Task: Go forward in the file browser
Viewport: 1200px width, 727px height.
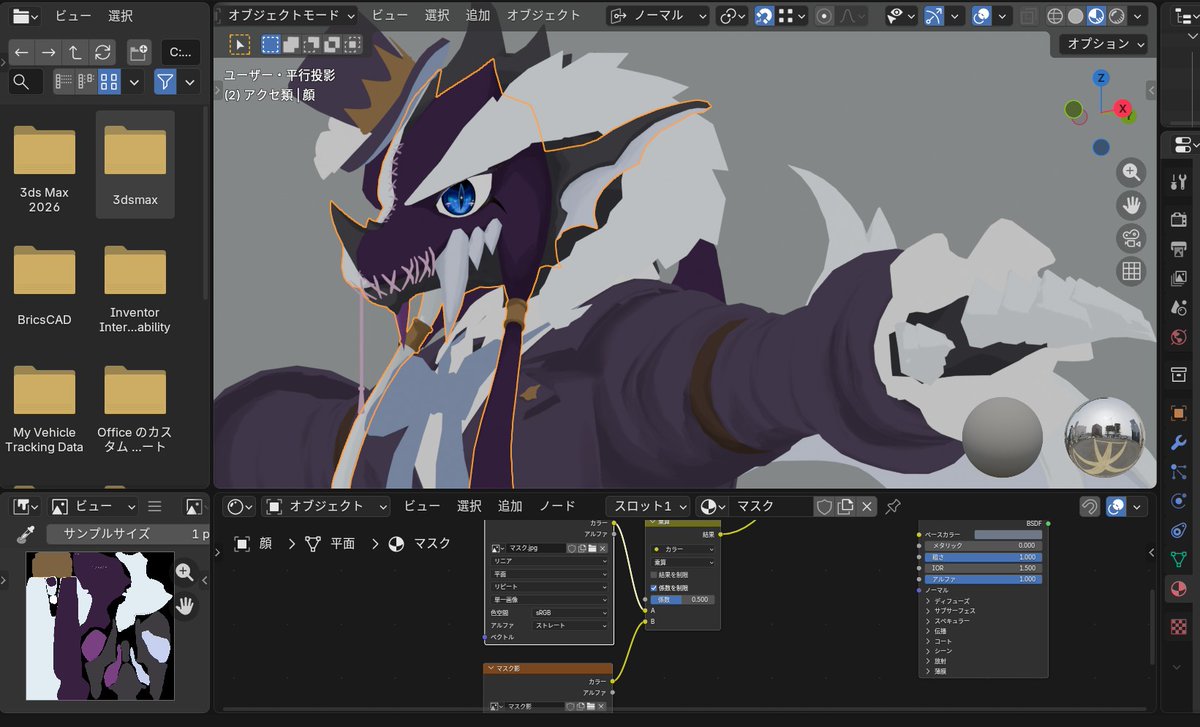Action: pos(49,52)
